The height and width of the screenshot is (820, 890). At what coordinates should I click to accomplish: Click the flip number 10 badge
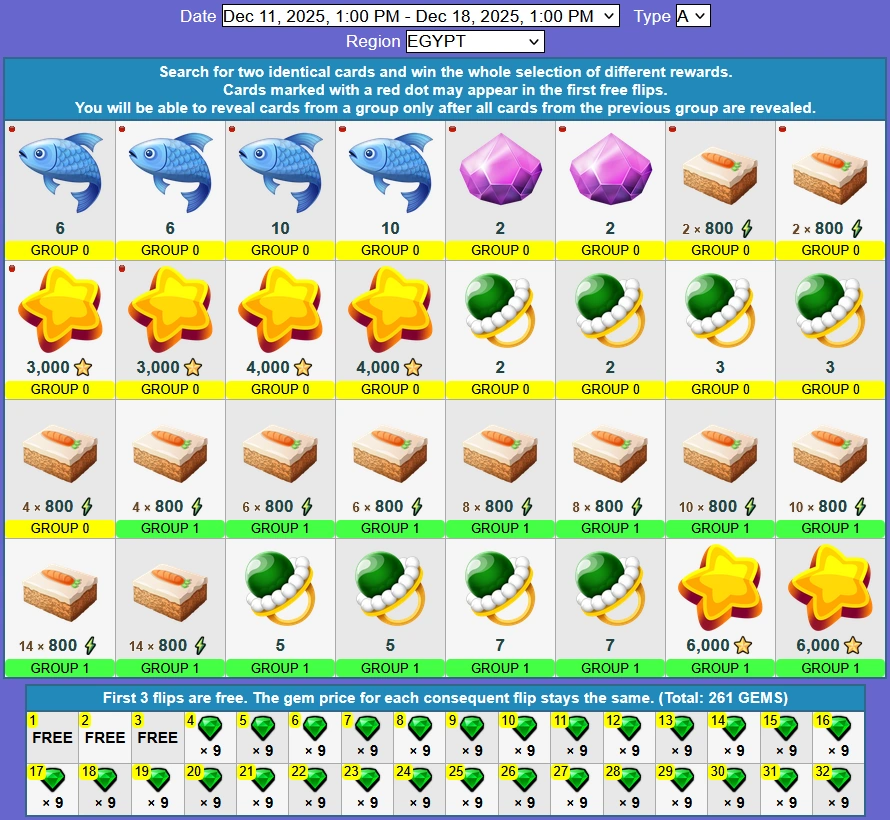[508, 720]
